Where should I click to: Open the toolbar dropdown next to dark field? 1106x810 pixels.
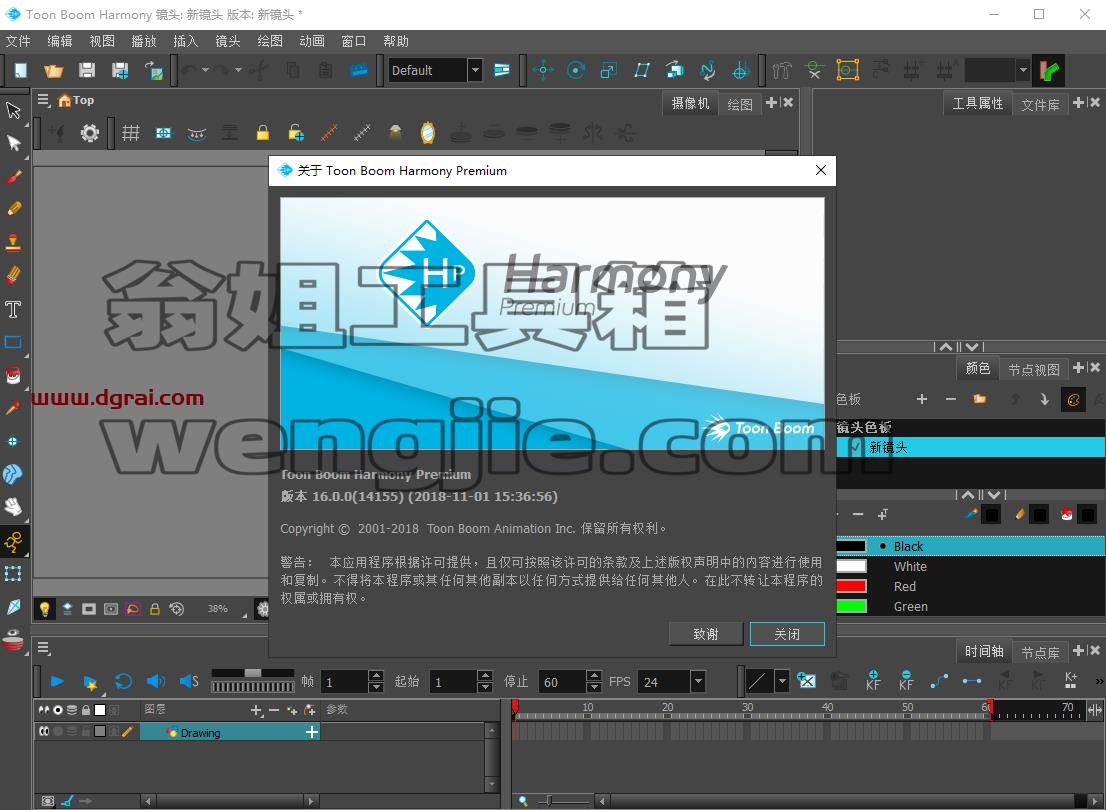[x=1023, y=70]
